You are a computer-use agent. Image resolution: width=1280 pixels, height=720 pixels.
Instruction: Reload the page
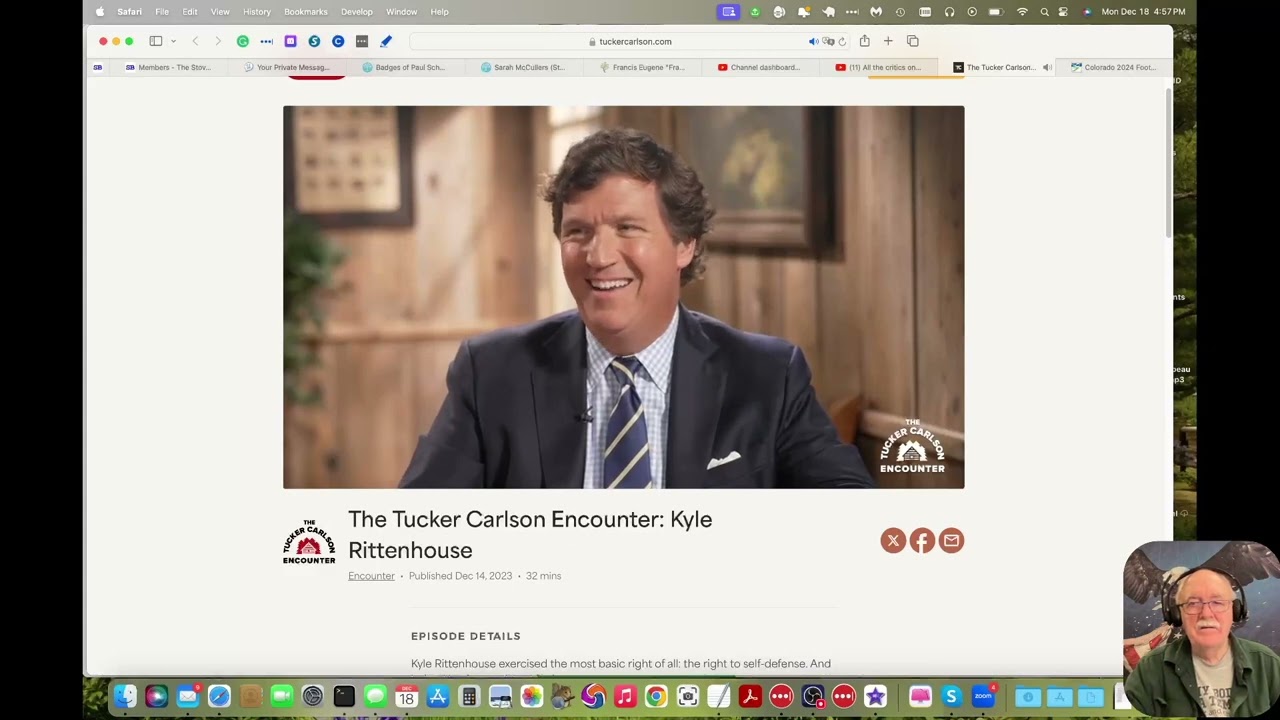tap(842, 41)
